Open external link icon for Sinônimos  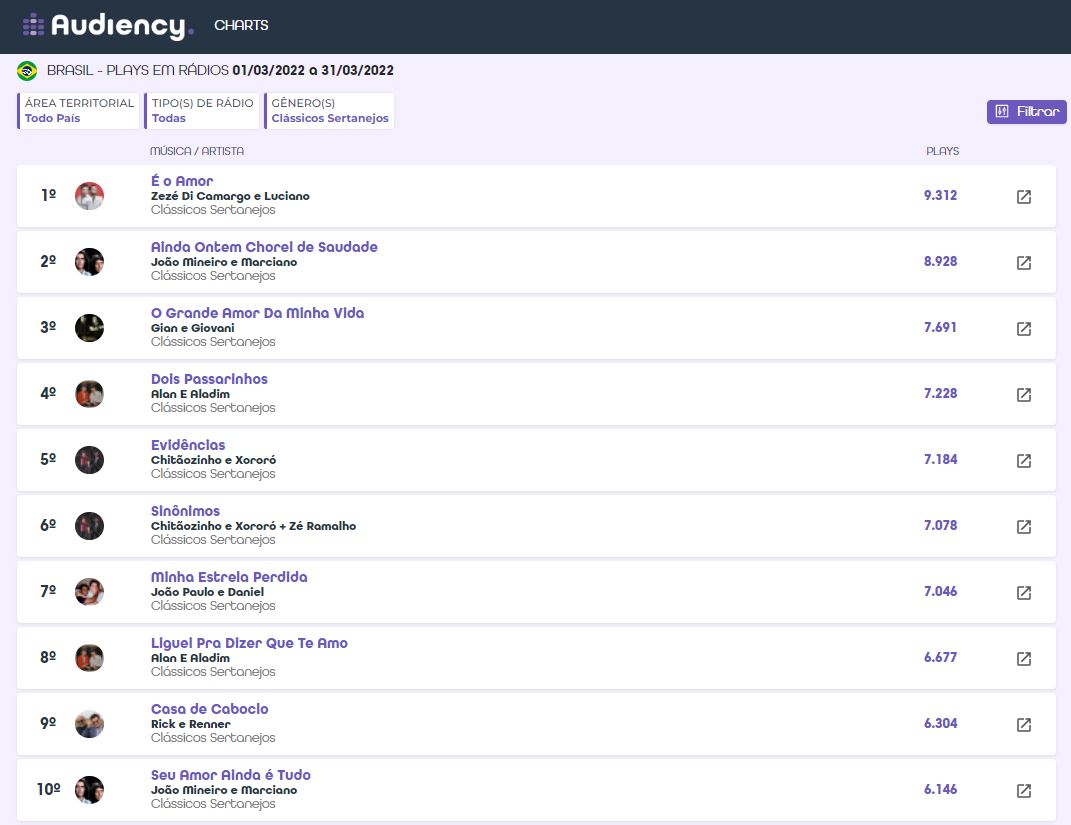(1023, 527)
